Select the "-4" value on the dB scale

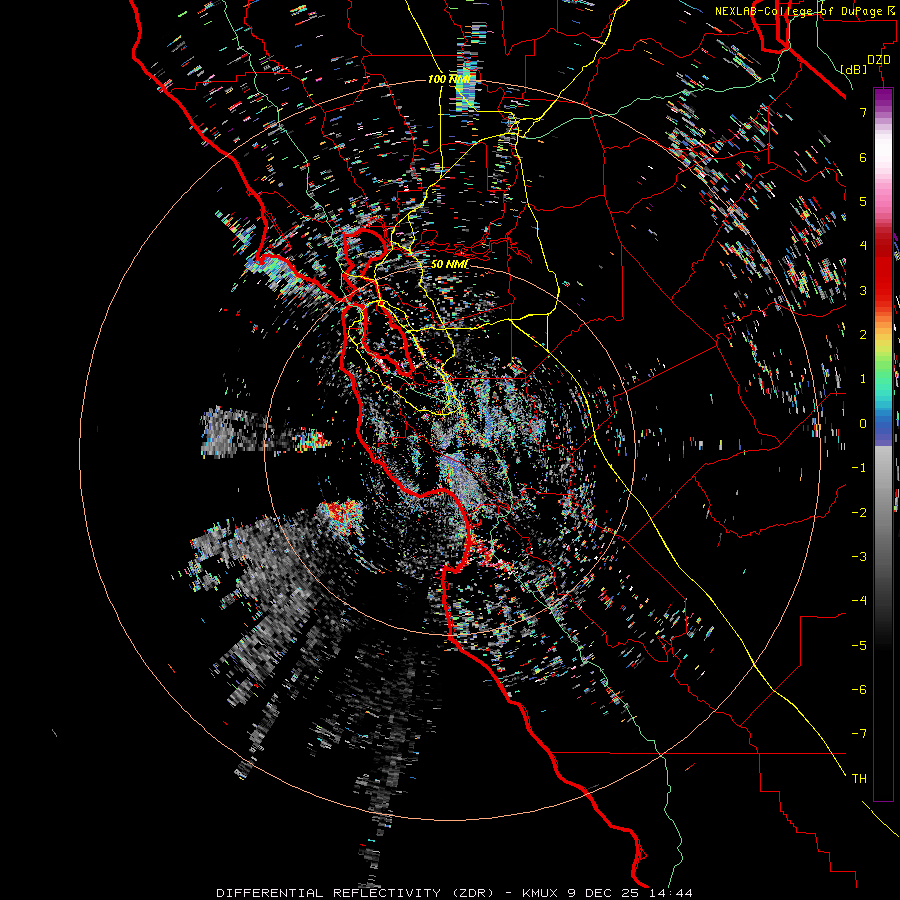(859, 601)
